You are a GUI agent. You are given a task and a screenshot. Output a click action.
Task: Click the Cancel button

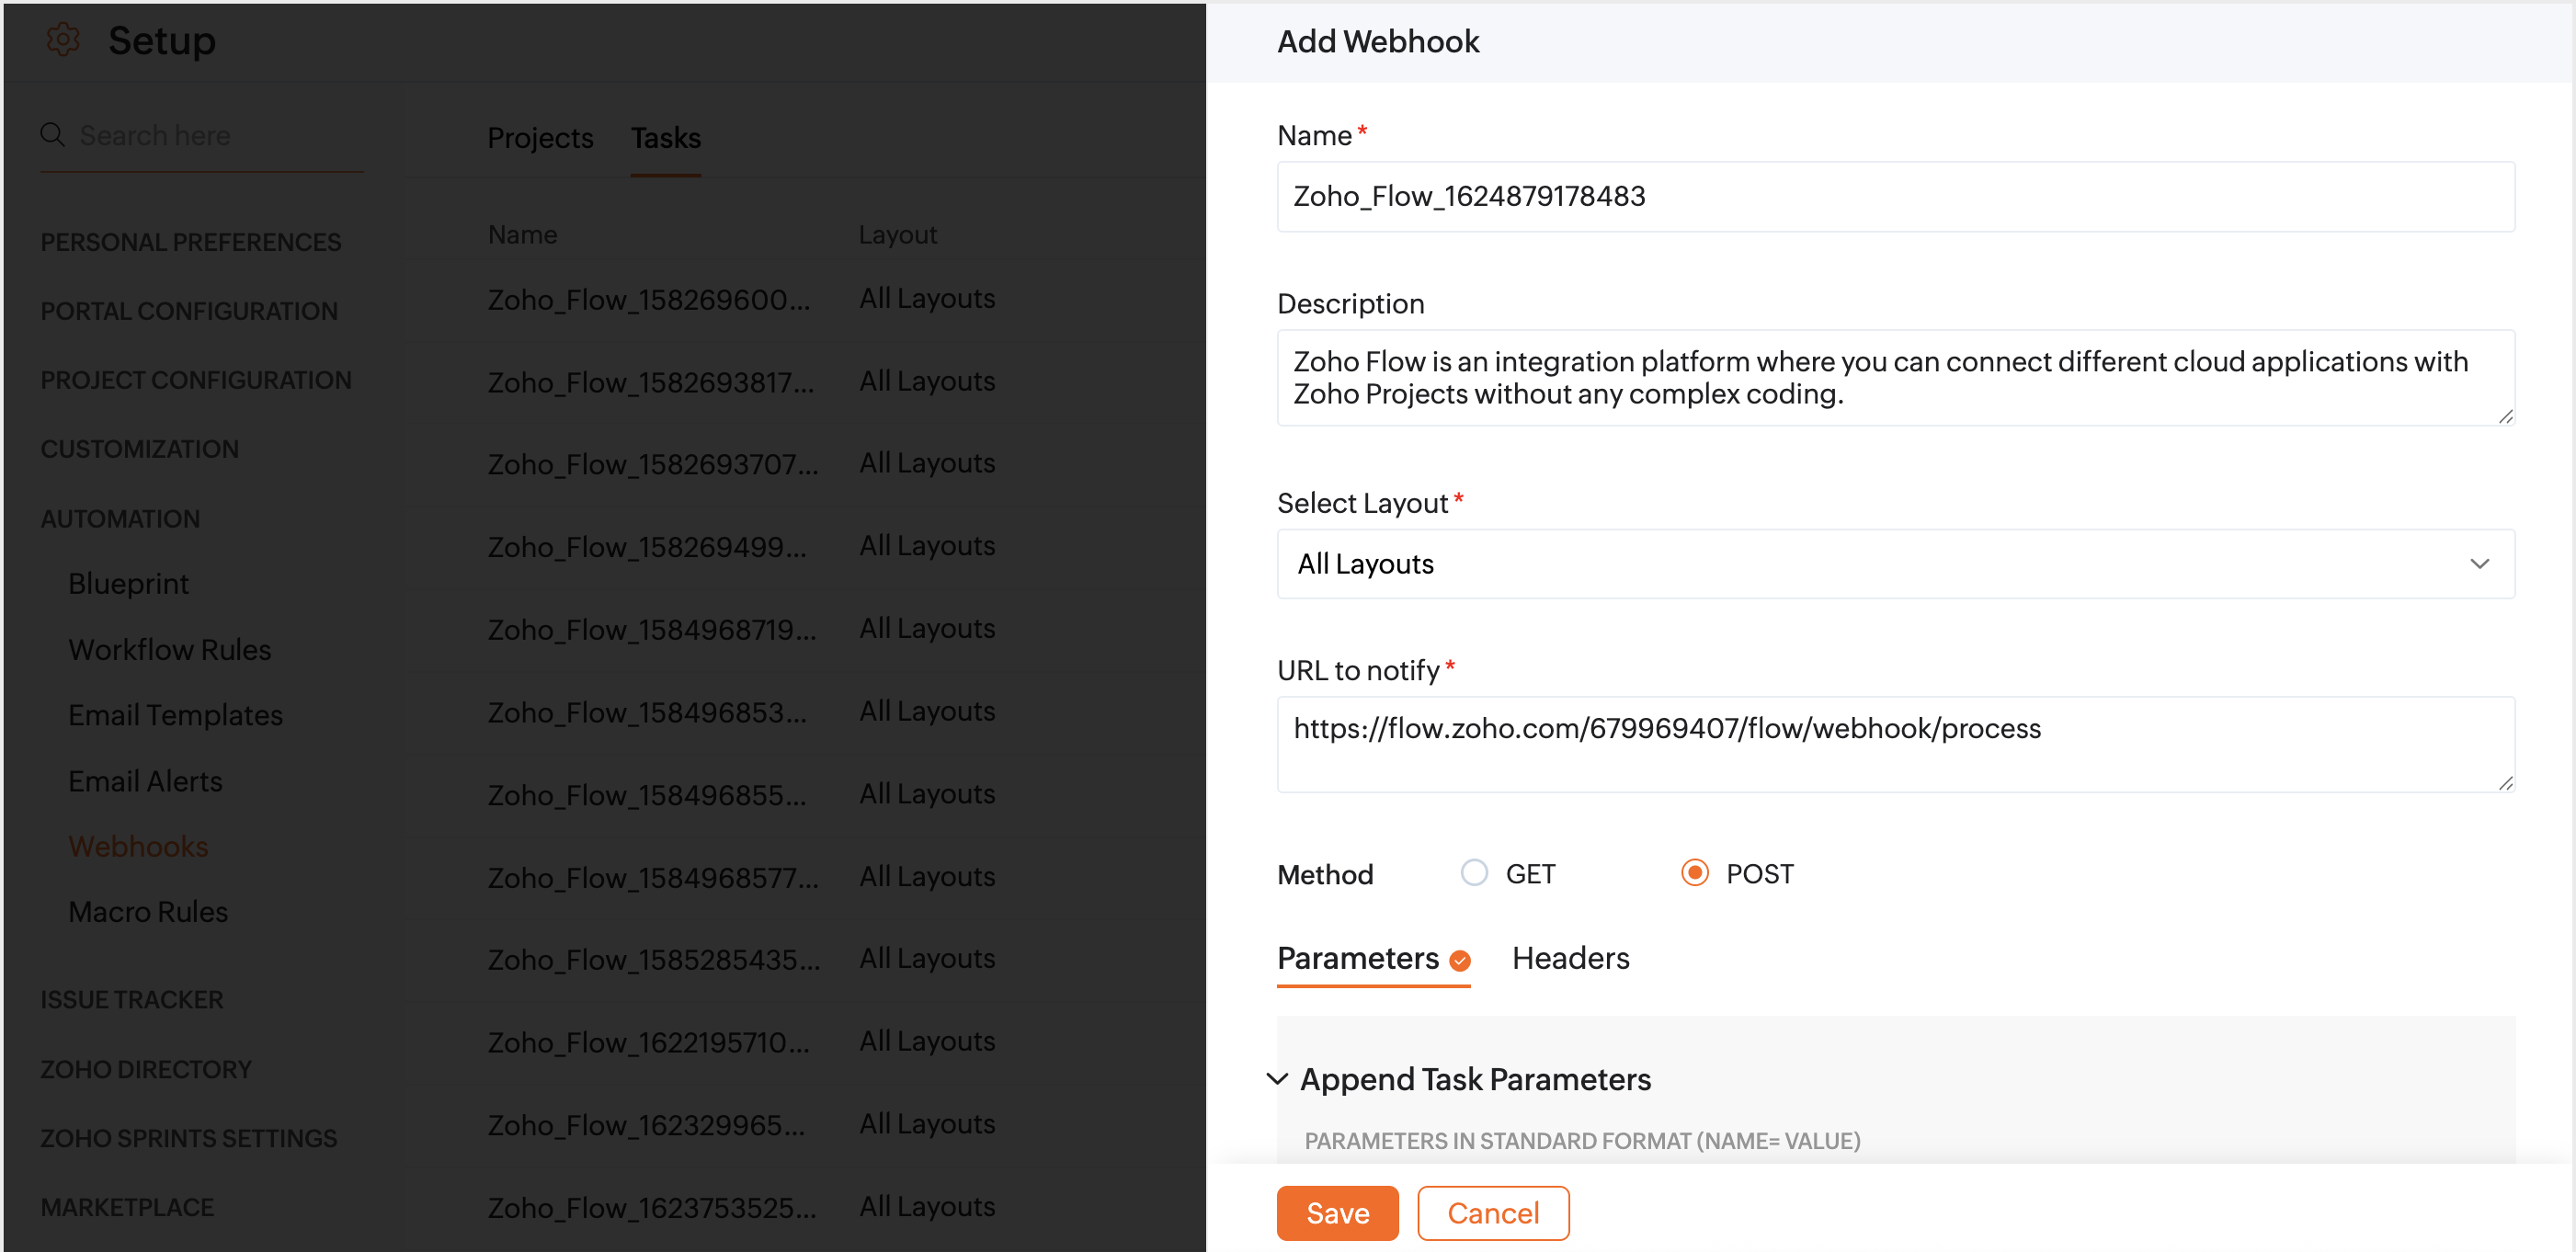(1492, 1213)
